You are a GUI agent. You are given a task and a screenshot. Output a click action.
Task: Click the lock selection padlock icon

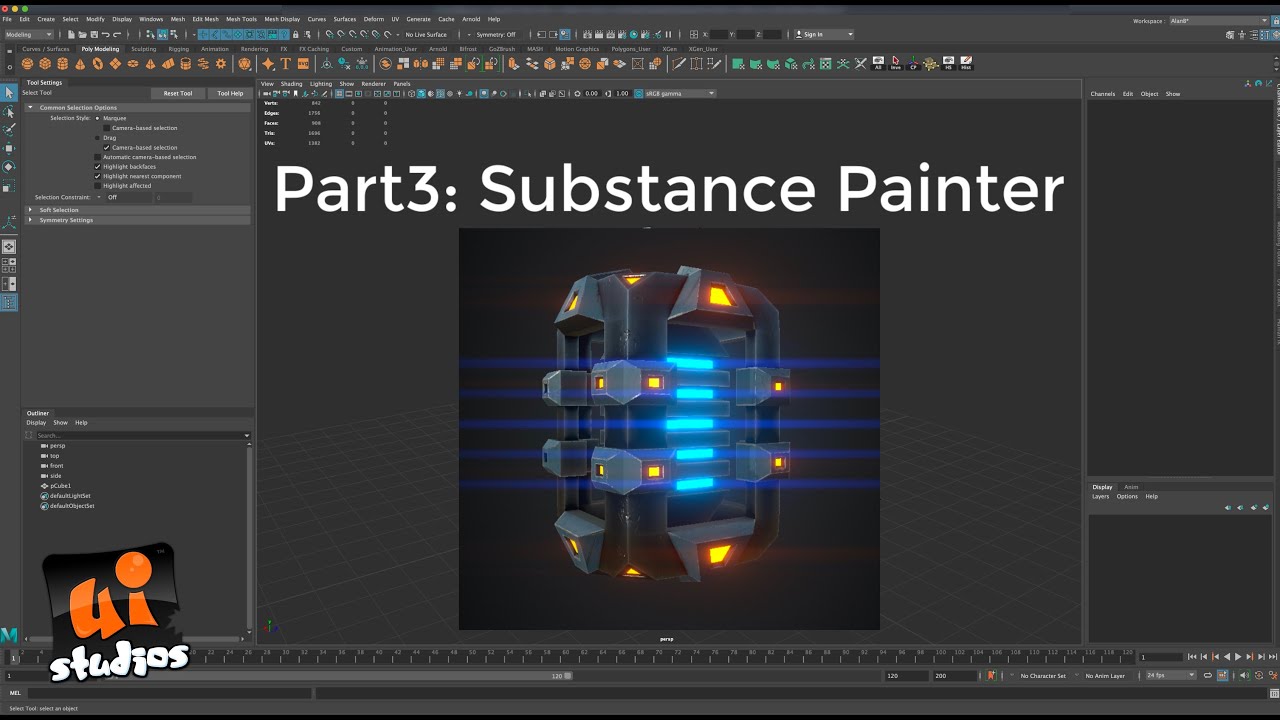click(295, 35)
